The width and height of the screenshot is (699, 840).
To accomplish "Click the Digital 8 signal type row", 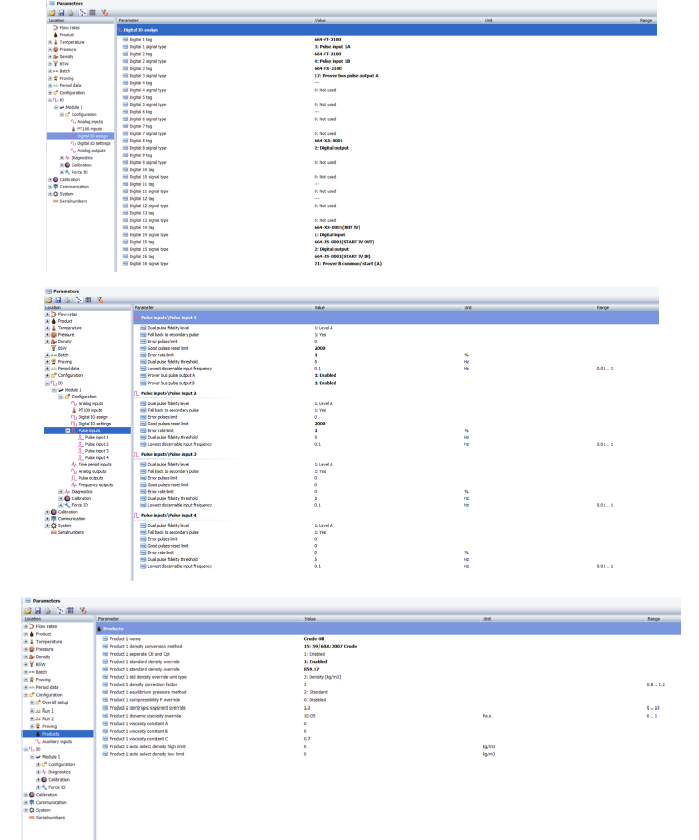I will pyautogui.click(x=387, y=148).
